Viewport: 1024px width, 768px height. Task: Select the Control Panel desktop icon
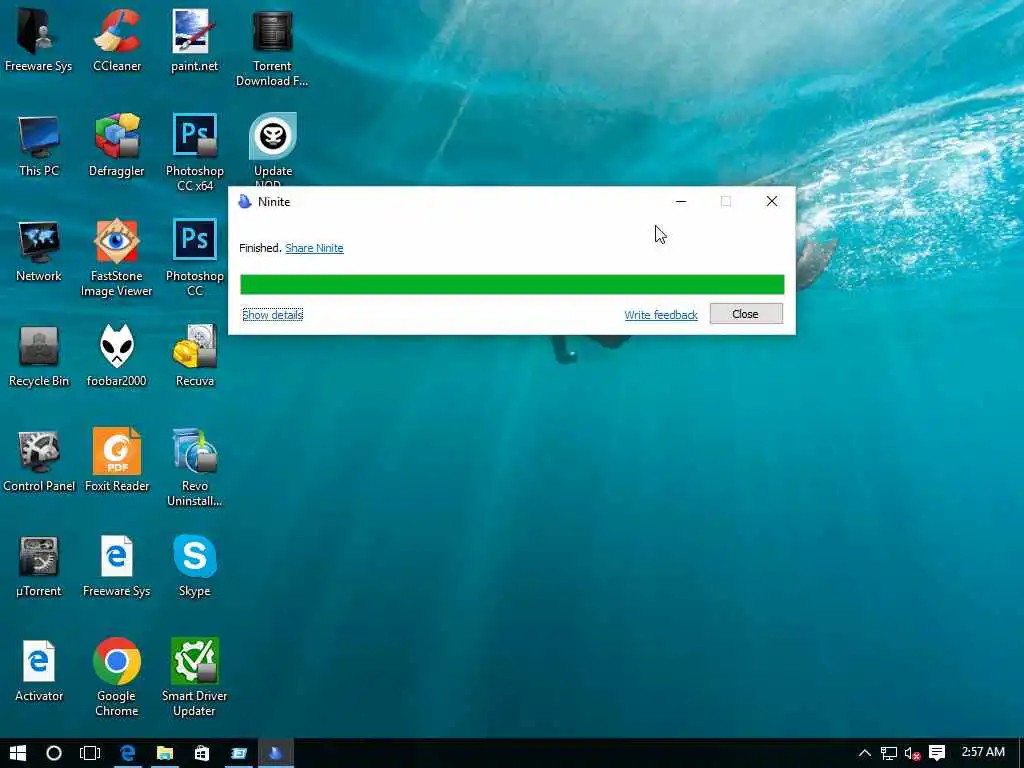point(39,461)
